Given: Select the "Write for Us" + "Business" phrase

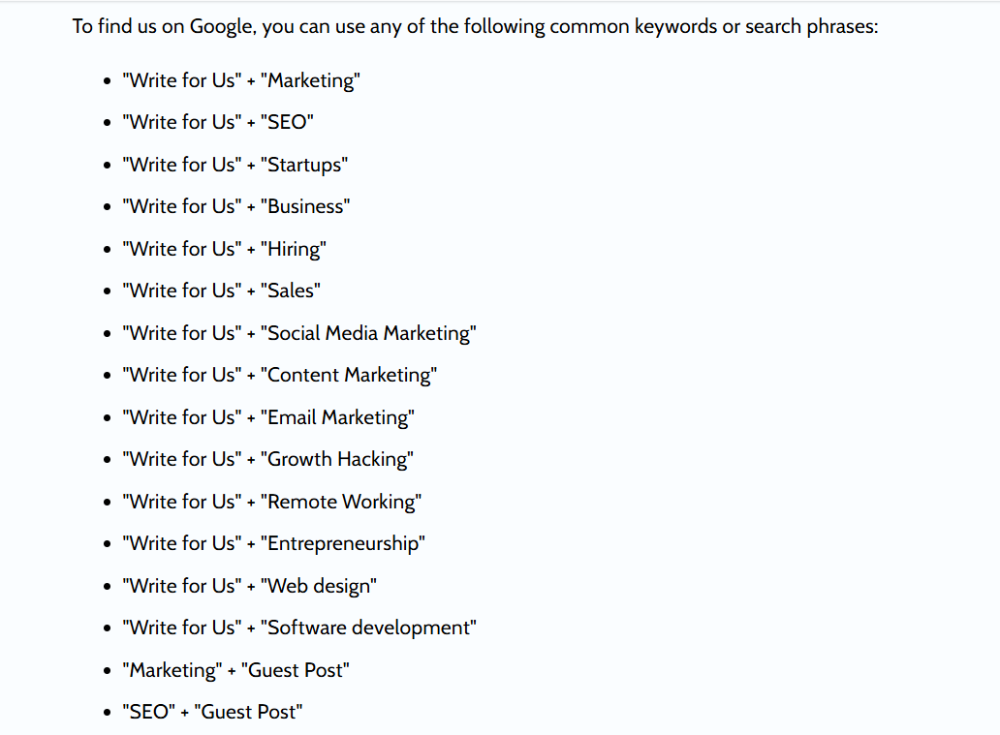Looking at the screenshot, I should [x=236, y=206].
